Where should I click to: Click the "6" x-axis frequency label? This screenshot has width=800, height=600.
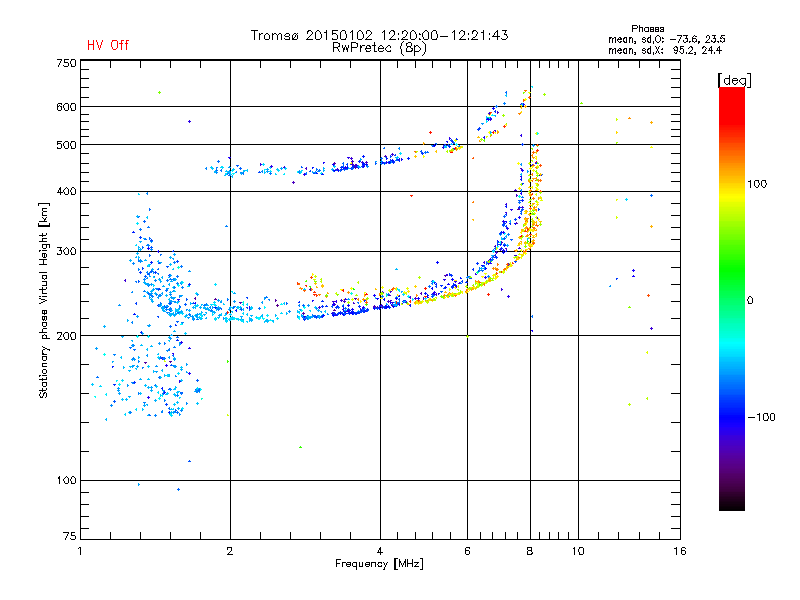click(467, 551)
